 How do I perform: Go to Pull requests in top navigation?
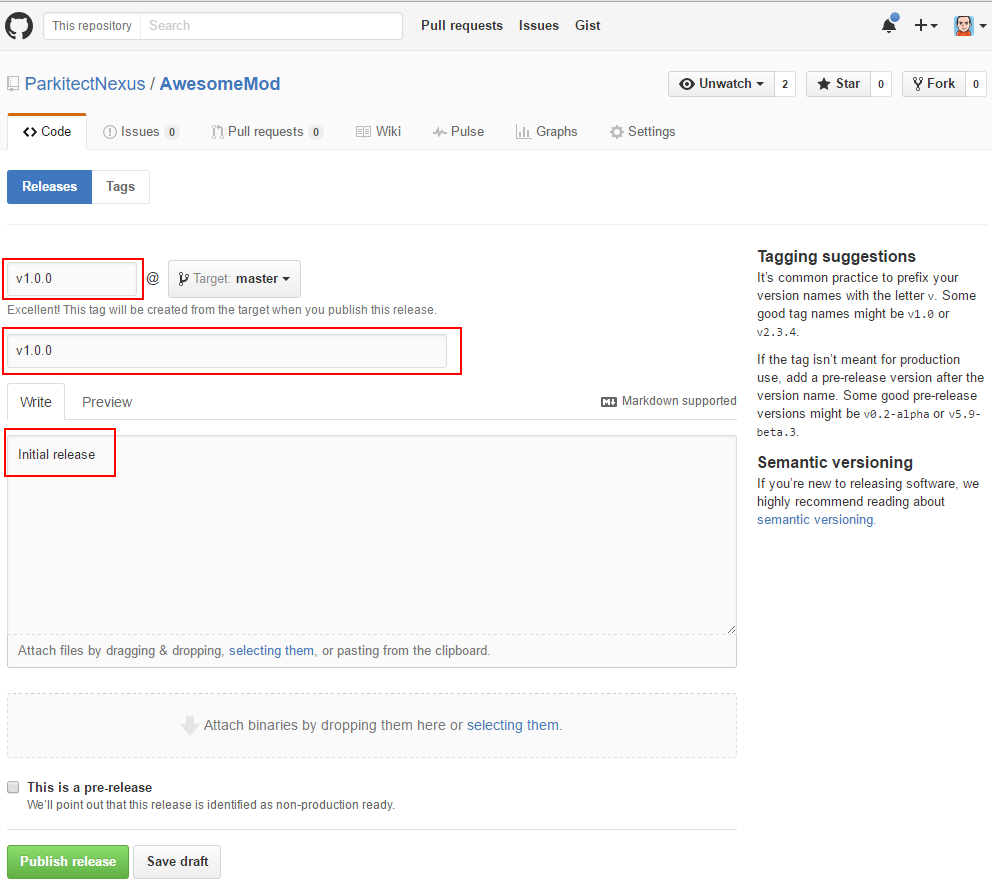tap(462, 25)
